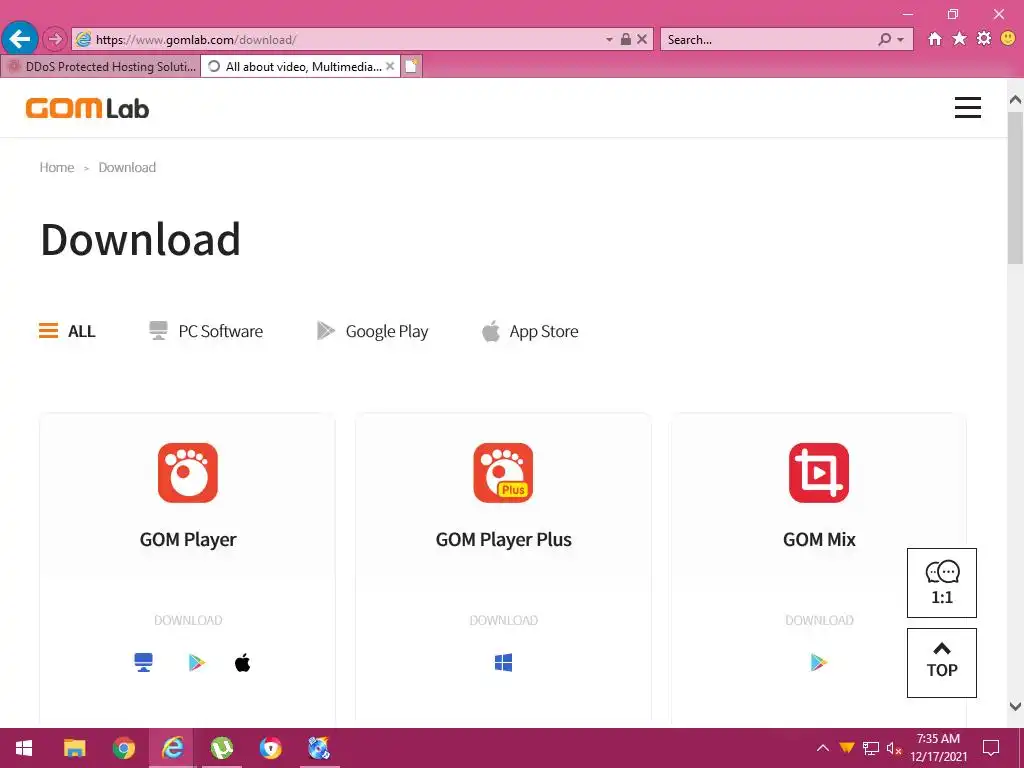Select the PC Software filter tab
The image size is (1024, 768).
click(x=206, y=331)
